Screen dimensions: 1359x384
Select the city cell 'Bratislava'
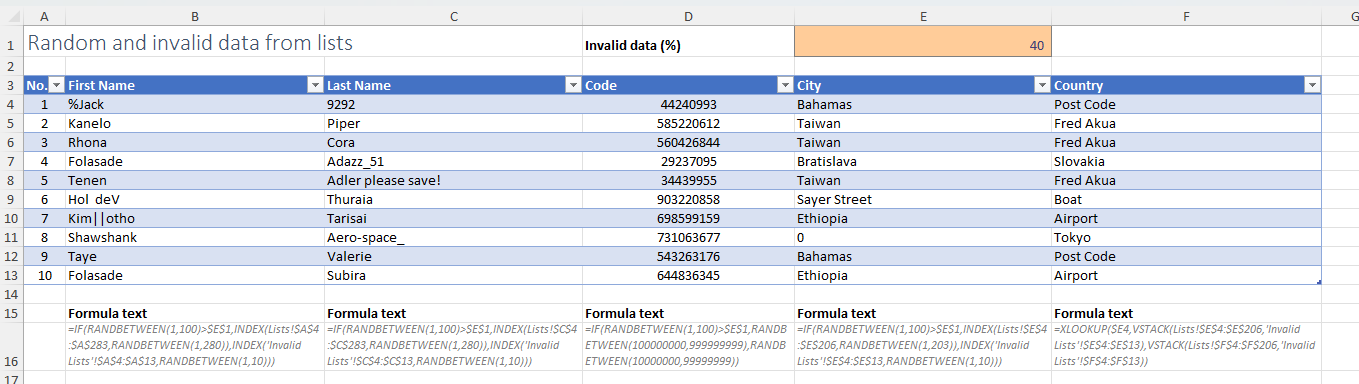coord(922,162)
